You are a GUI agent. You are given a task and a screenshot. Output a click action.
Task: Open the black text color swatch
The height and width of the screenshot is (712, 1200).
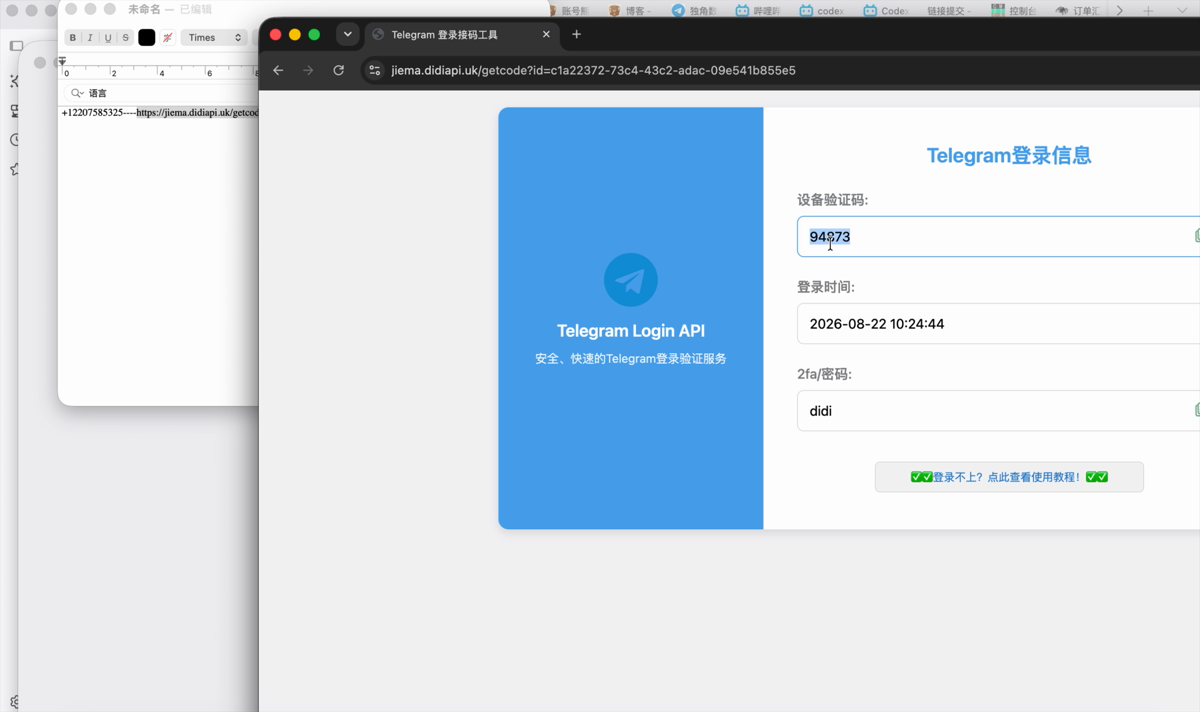147,38
